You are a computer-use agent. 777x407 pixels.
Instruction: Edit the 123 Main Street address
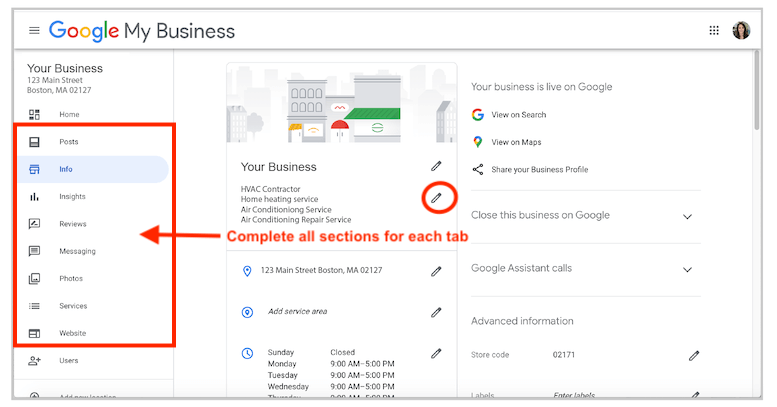point(436,271)
